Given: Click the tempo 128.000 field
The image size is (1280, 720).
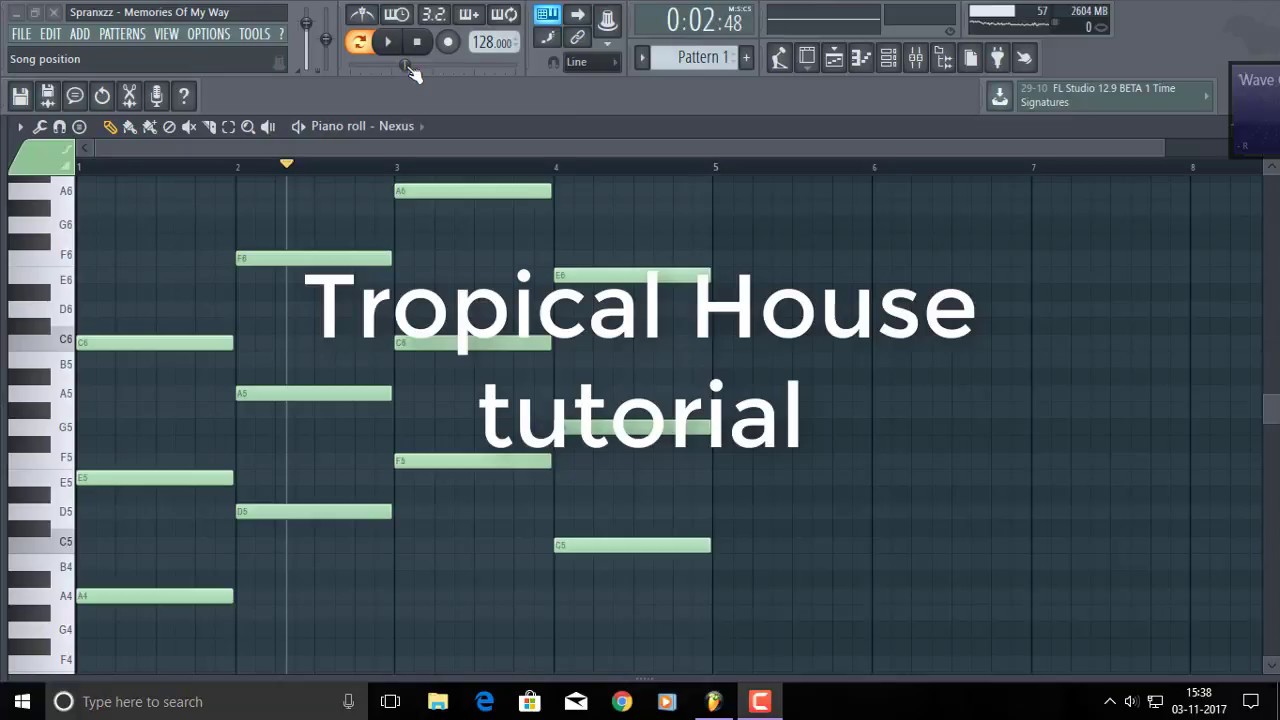Looking at the screenshot, I should (x=493, y=42).
